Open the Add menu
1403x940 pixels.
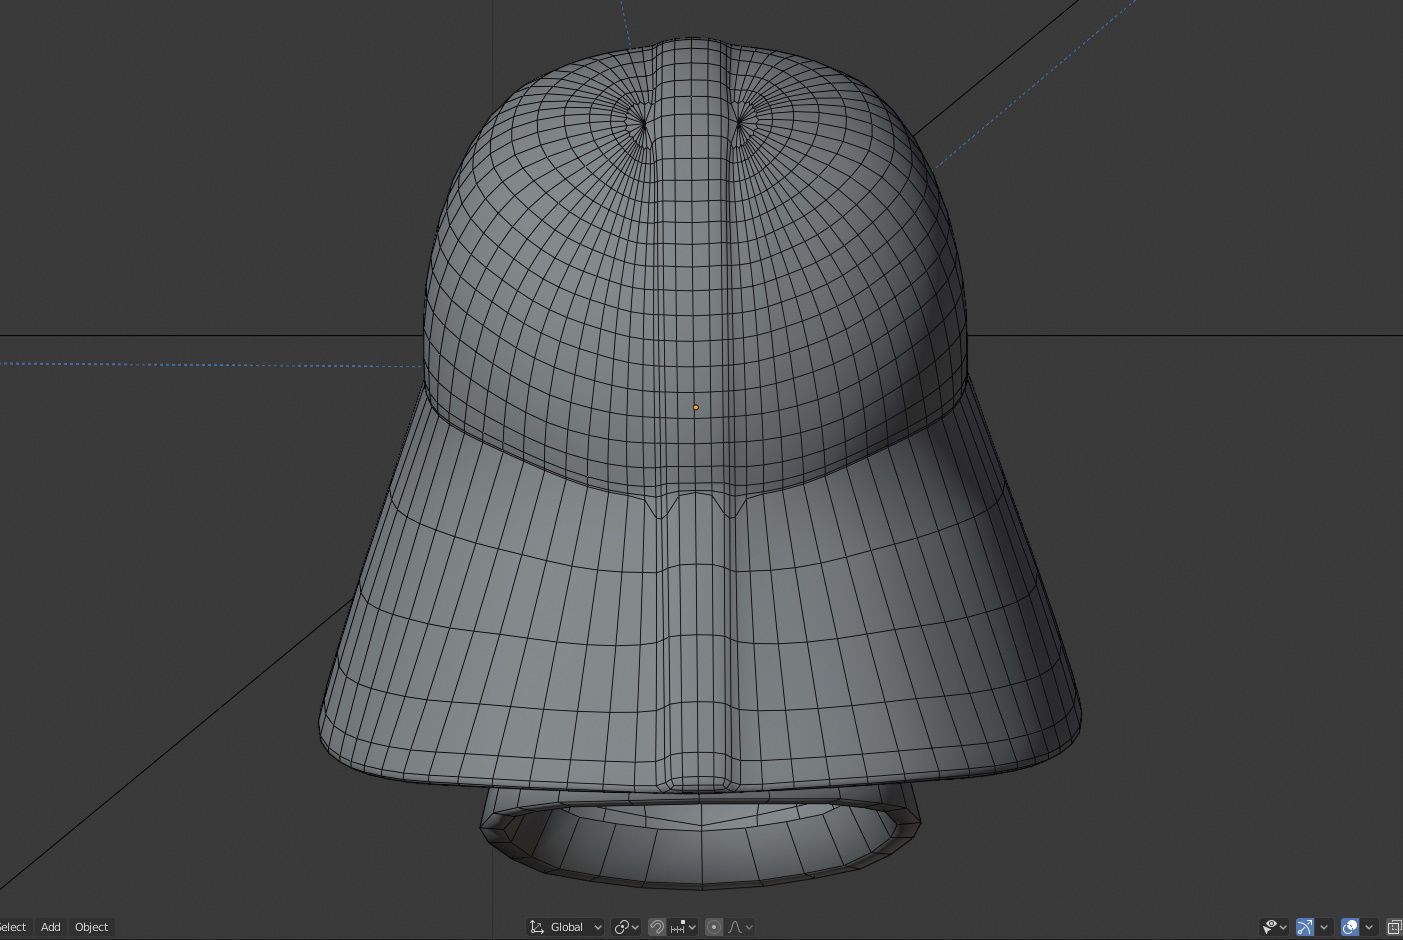pos(50,927)
